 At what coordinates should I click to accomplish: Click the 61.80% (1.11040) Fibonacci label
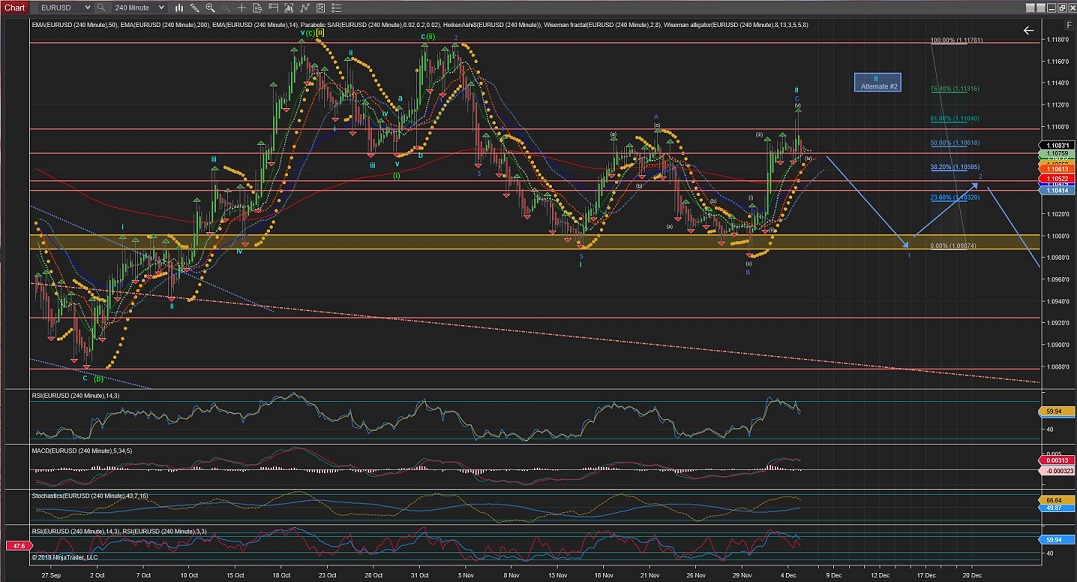click(955, 118)
